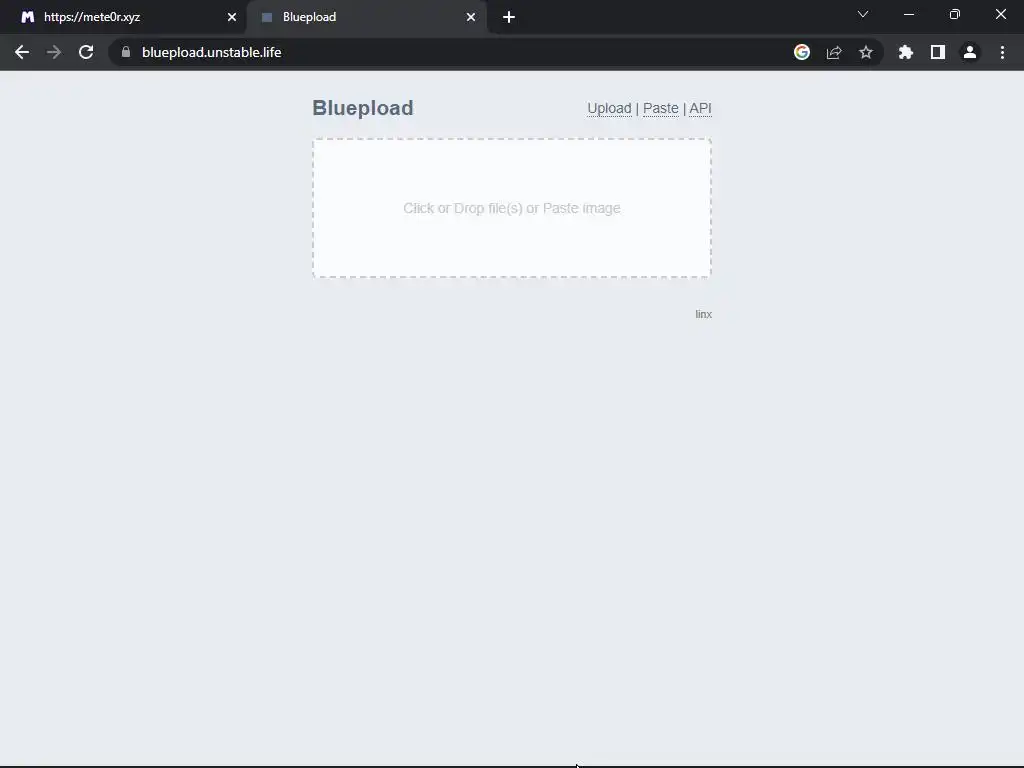Expand the tab search chevron
Viewport: 1024px width, 768px height.
[863, 14]
